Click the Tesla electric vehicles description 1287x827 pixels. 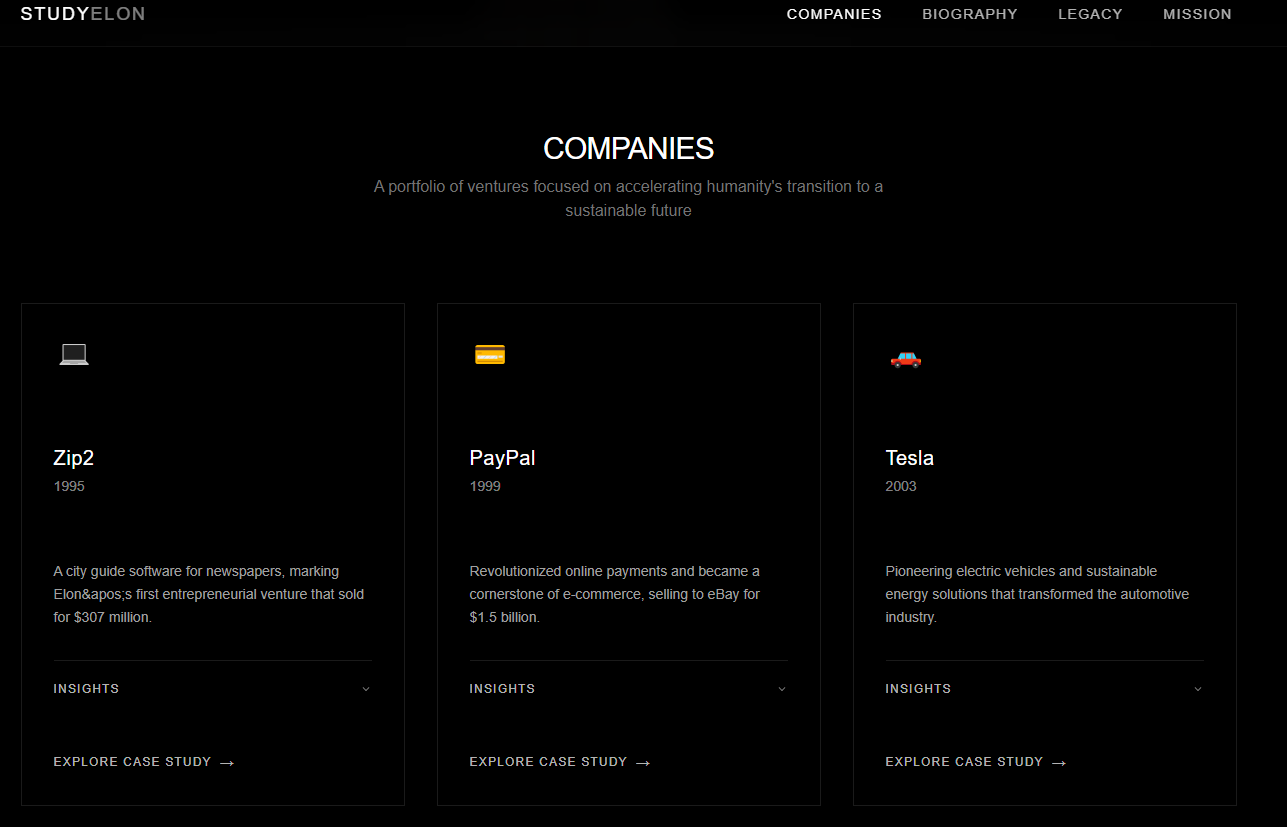[x=1037, y=594]
